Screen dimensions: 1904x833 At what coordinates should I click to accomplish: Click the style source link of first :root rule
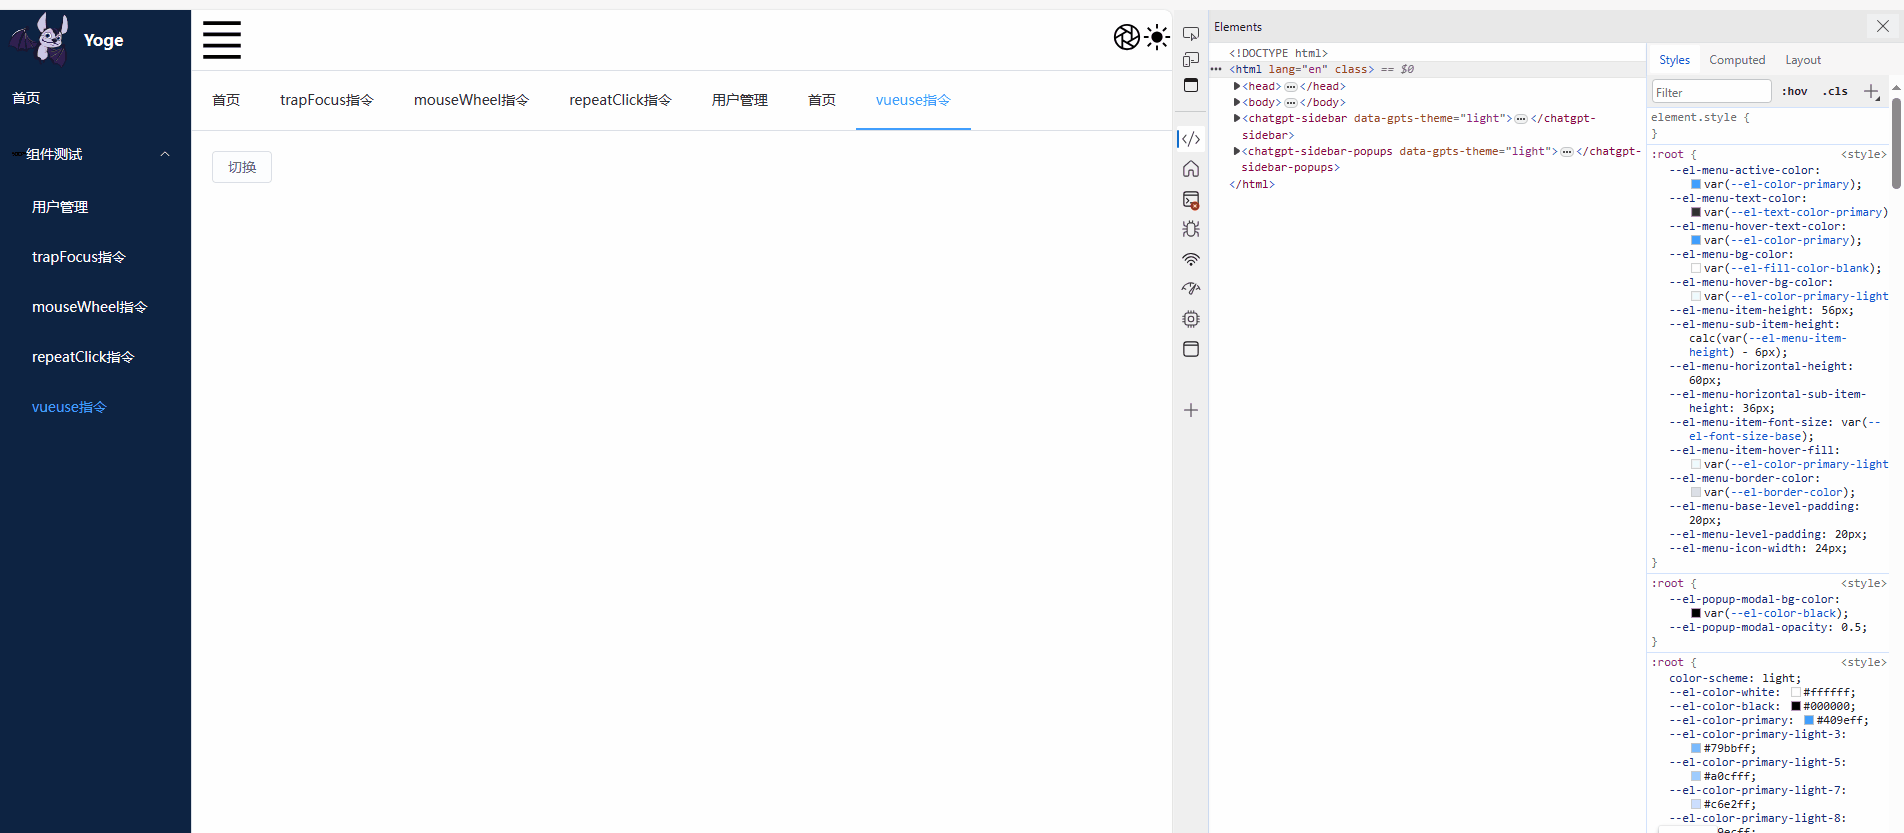[x=1863, y=155]
